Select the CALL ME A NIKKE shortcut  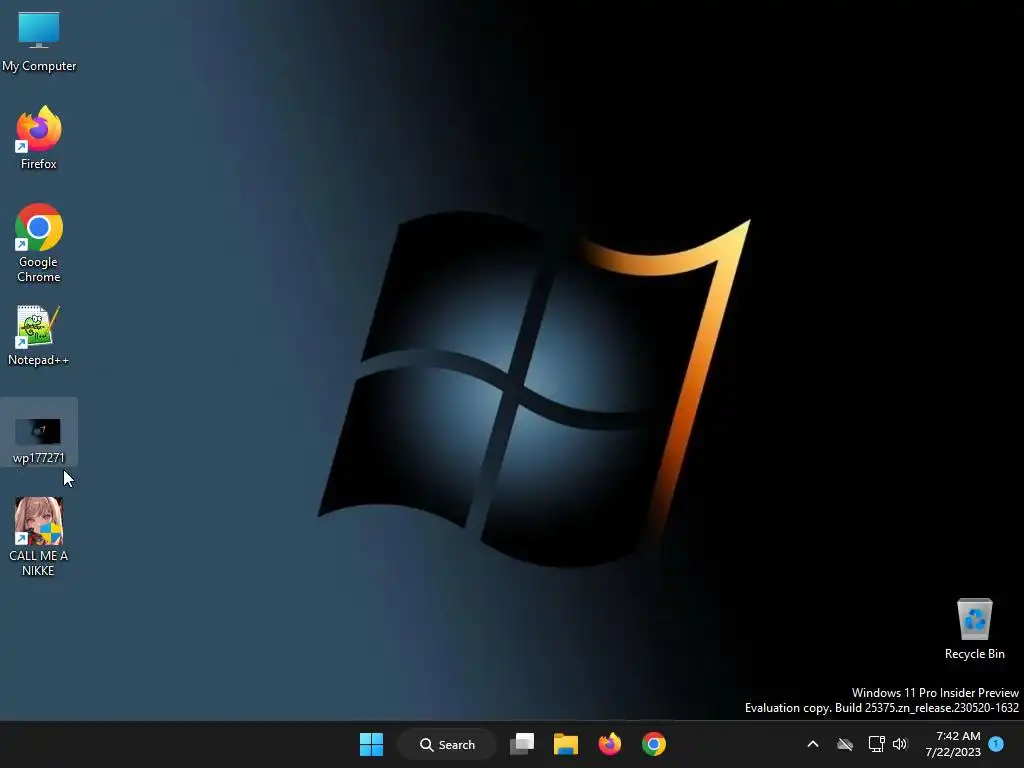(x=39, y=537)
